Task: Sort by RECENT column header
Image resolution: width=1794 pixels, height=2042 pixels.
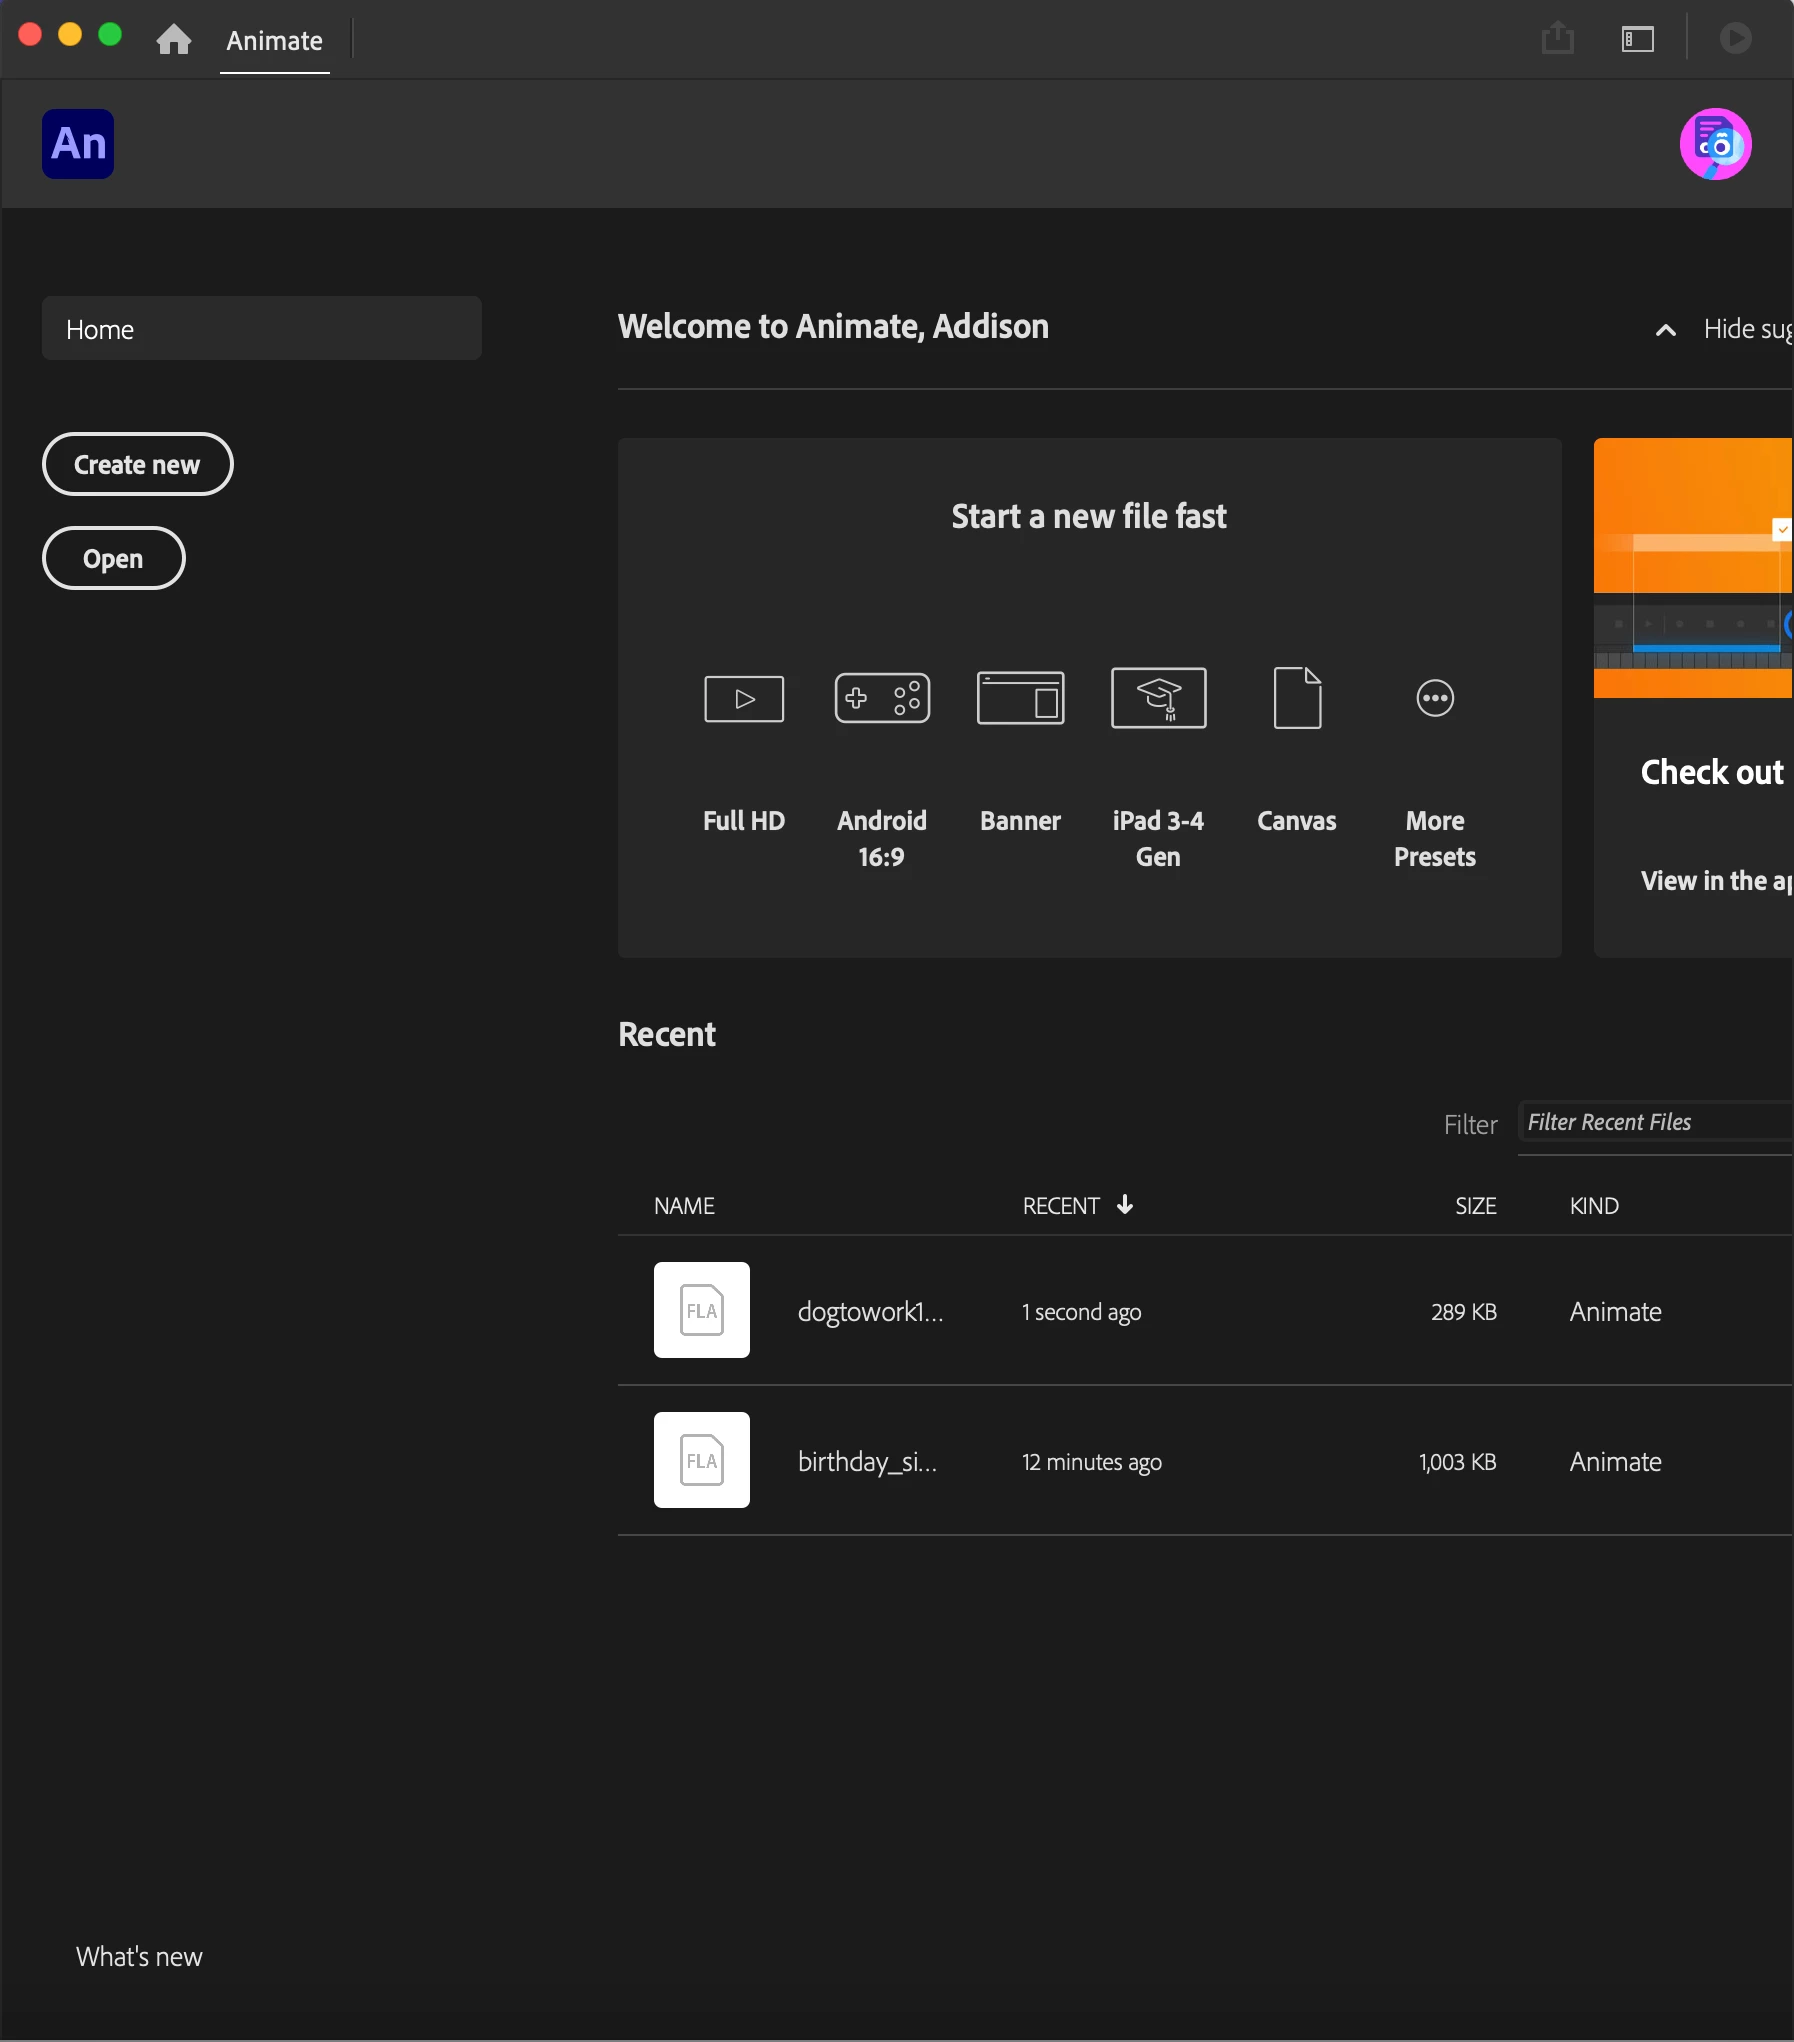Action: coord(1061,1206)
